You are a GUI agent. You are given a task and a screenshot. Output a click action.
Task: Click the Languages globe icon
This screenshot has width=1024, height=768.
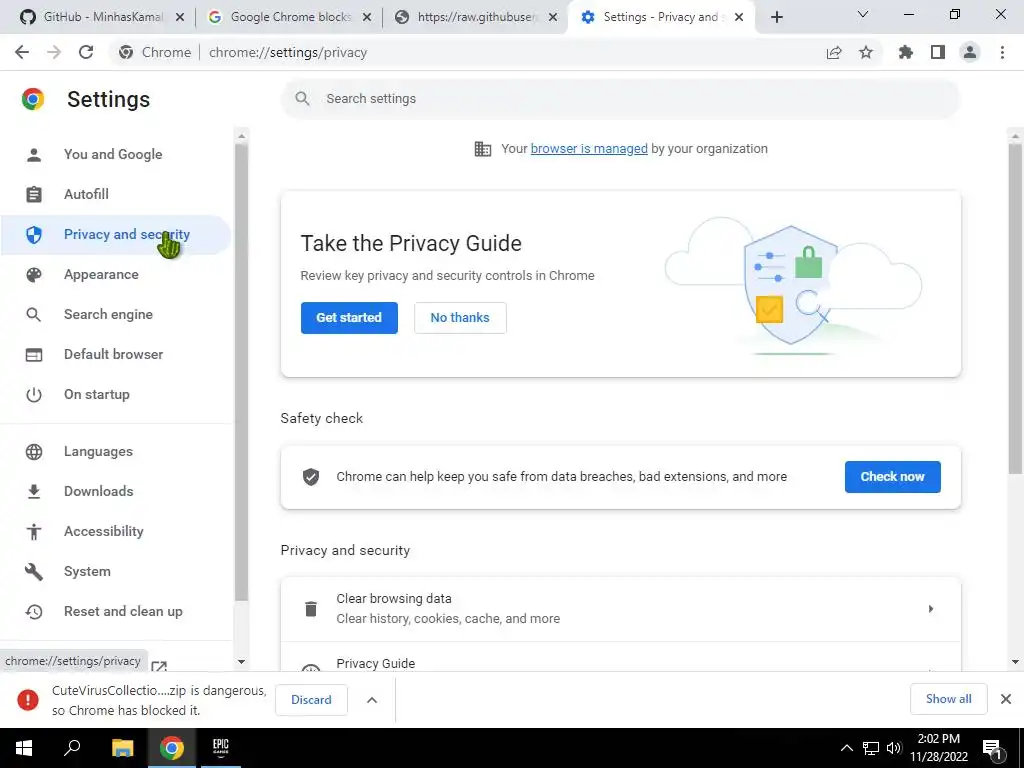[34, 451]
